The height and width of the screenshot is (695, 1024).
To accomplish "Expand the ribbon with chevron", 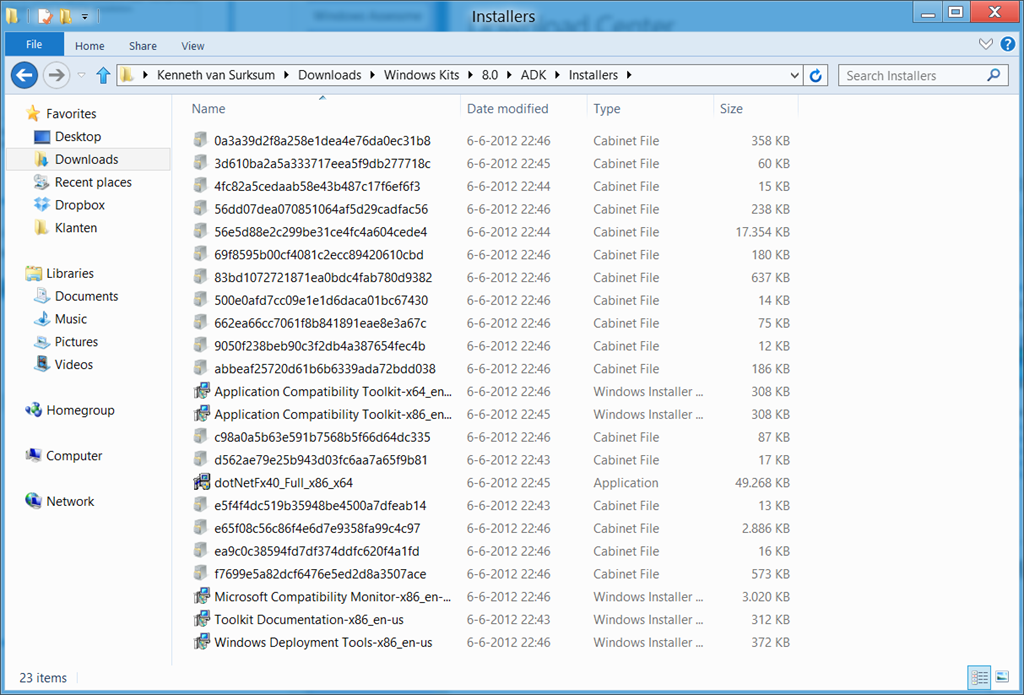I will click(985, 44).
